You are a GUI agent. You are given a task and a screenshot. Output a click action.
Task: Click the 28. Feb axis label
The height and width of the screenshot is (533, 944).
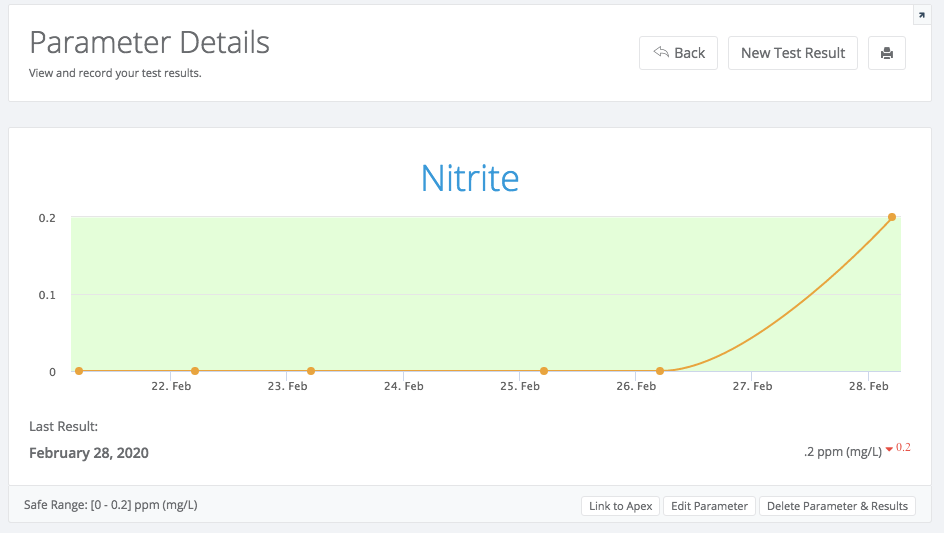point(868,386)
